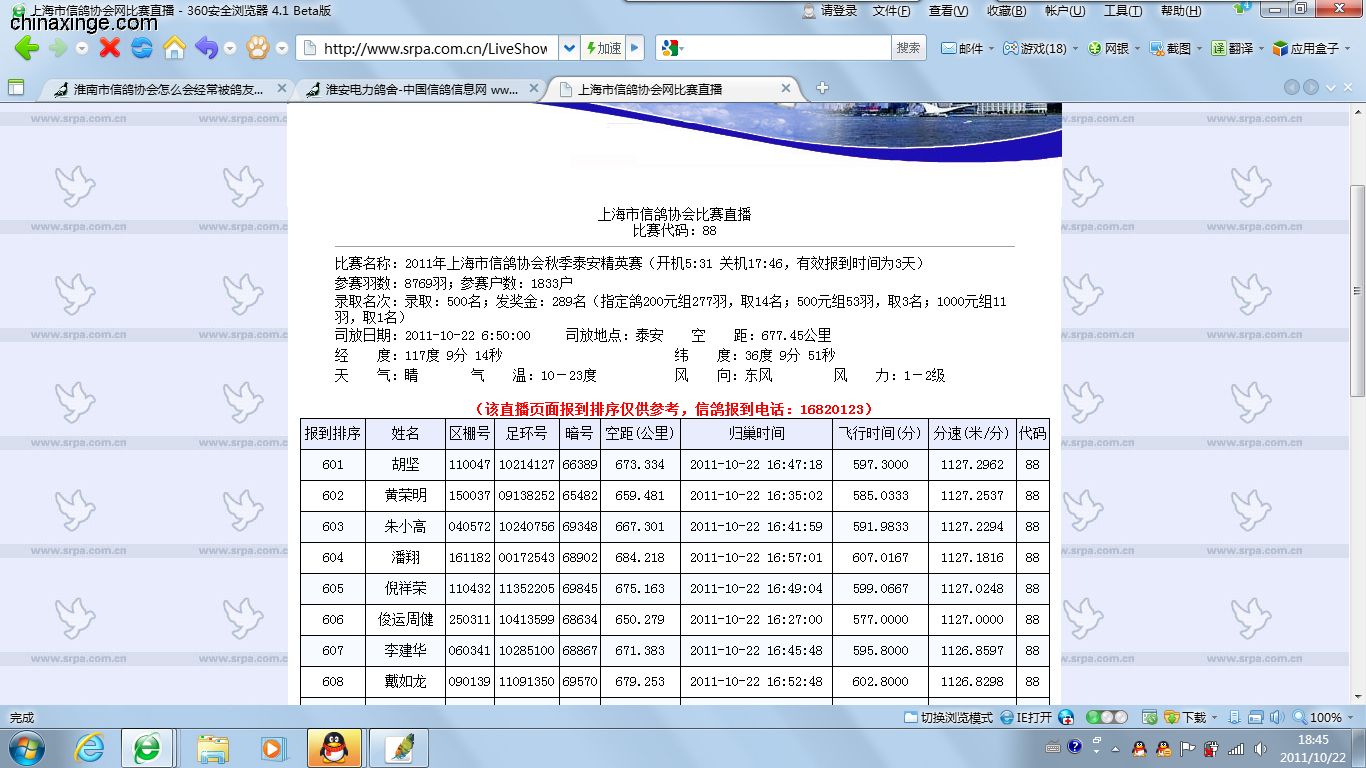Open the 应用盒子 app box
The width and height of the screenshot is (1366, 768).
point(1306,48)
